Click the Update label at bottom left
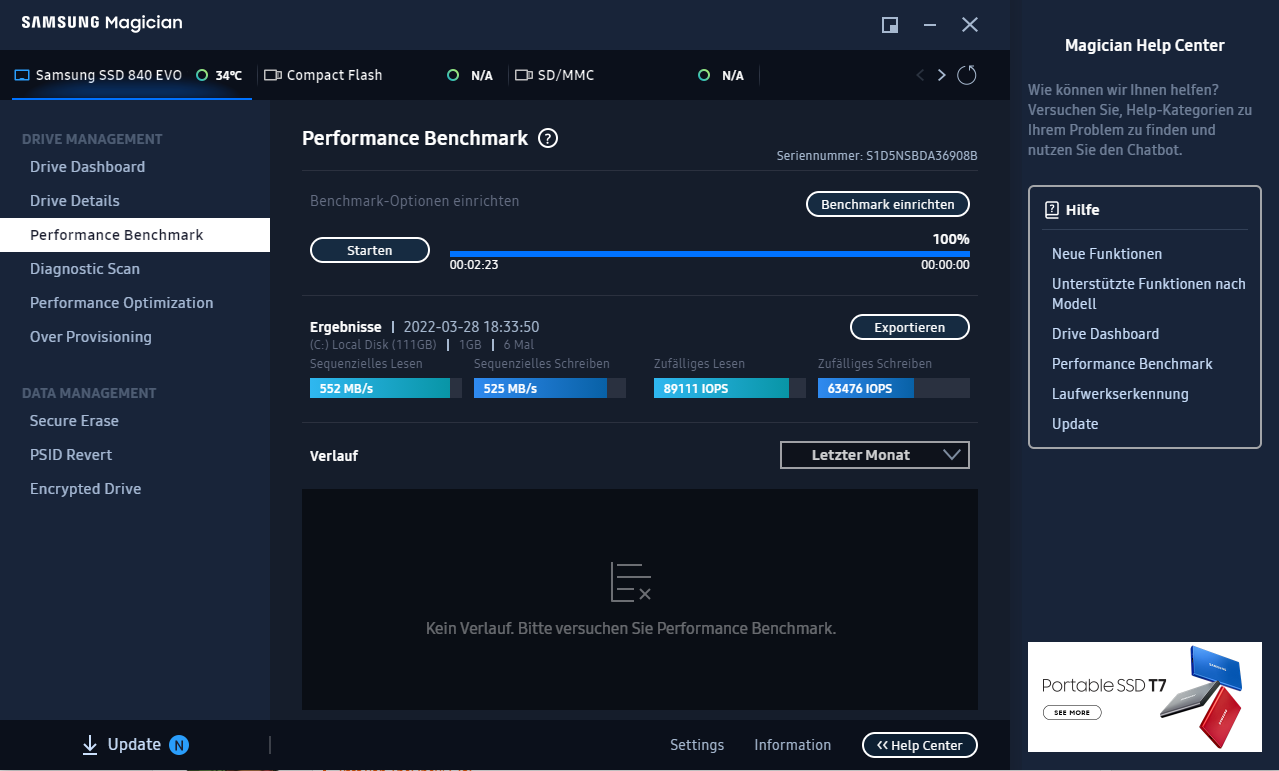The width and height of the screenshot is (1279, 771). click(x=134, y=744)
